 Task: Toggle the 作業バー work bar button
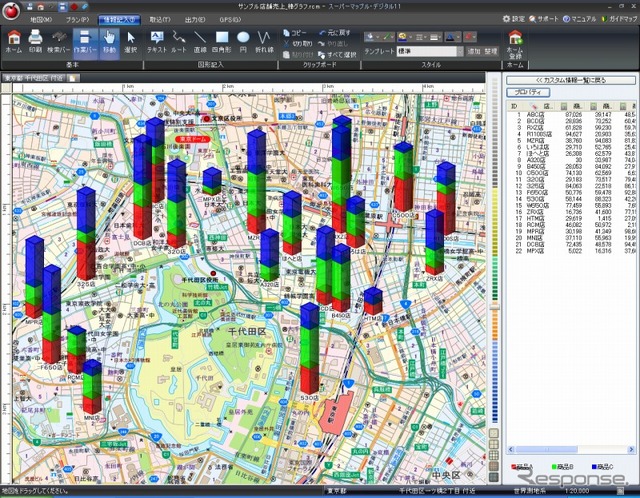pos(85,42)
